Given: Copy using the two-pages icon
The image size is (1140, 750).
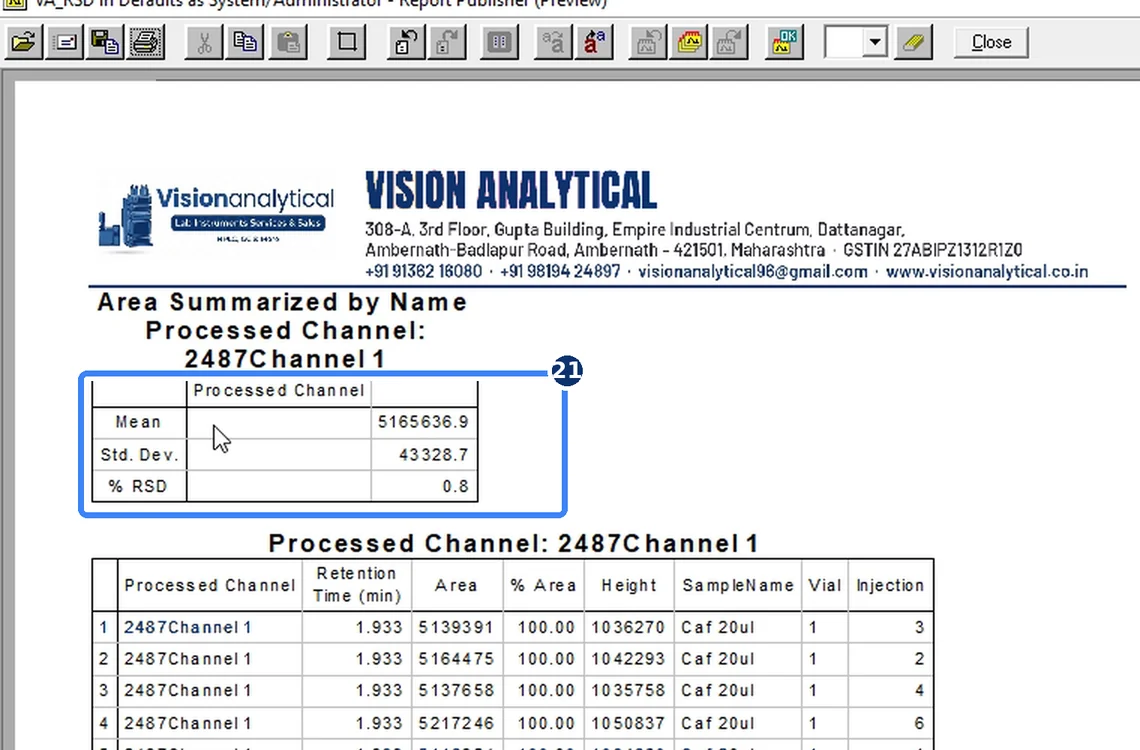Looking at the screenshot, I should (x=245, y=42).
